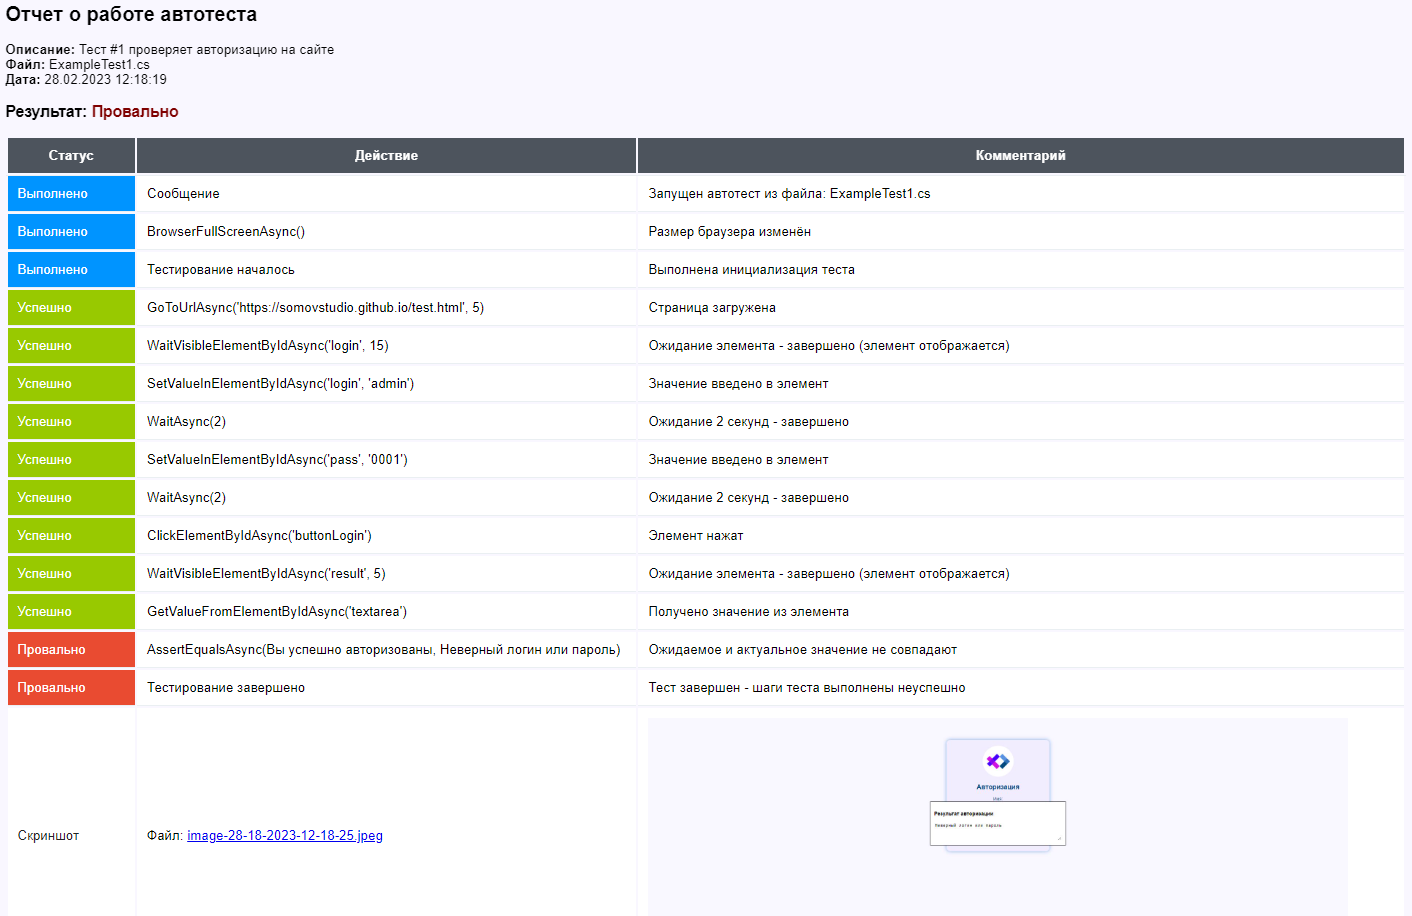Screen dimensions: 1412x916
Task: Click the 'Отчет о работе автотеста' heading
Action: [x=131, y=15]
